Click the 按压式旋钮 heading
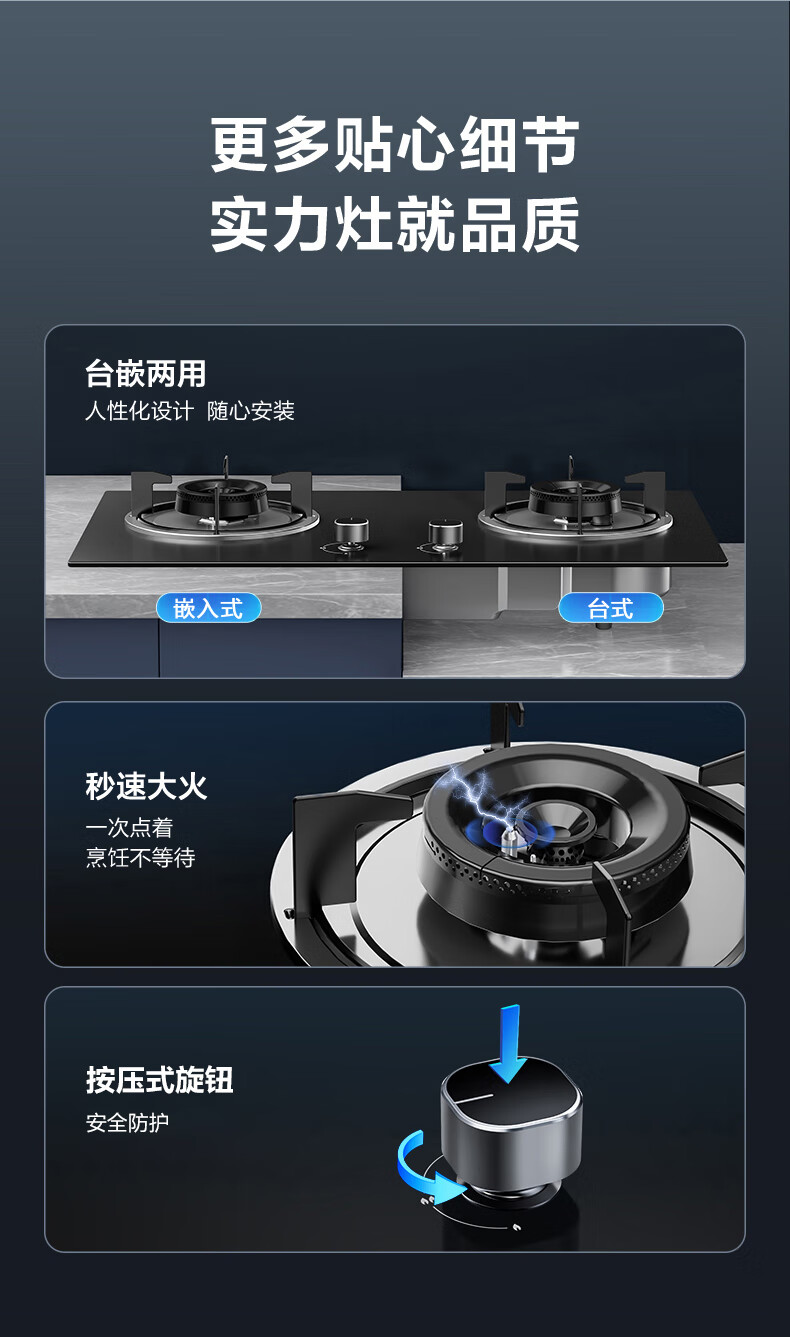790x1337 pixels. pos(160,1080)
